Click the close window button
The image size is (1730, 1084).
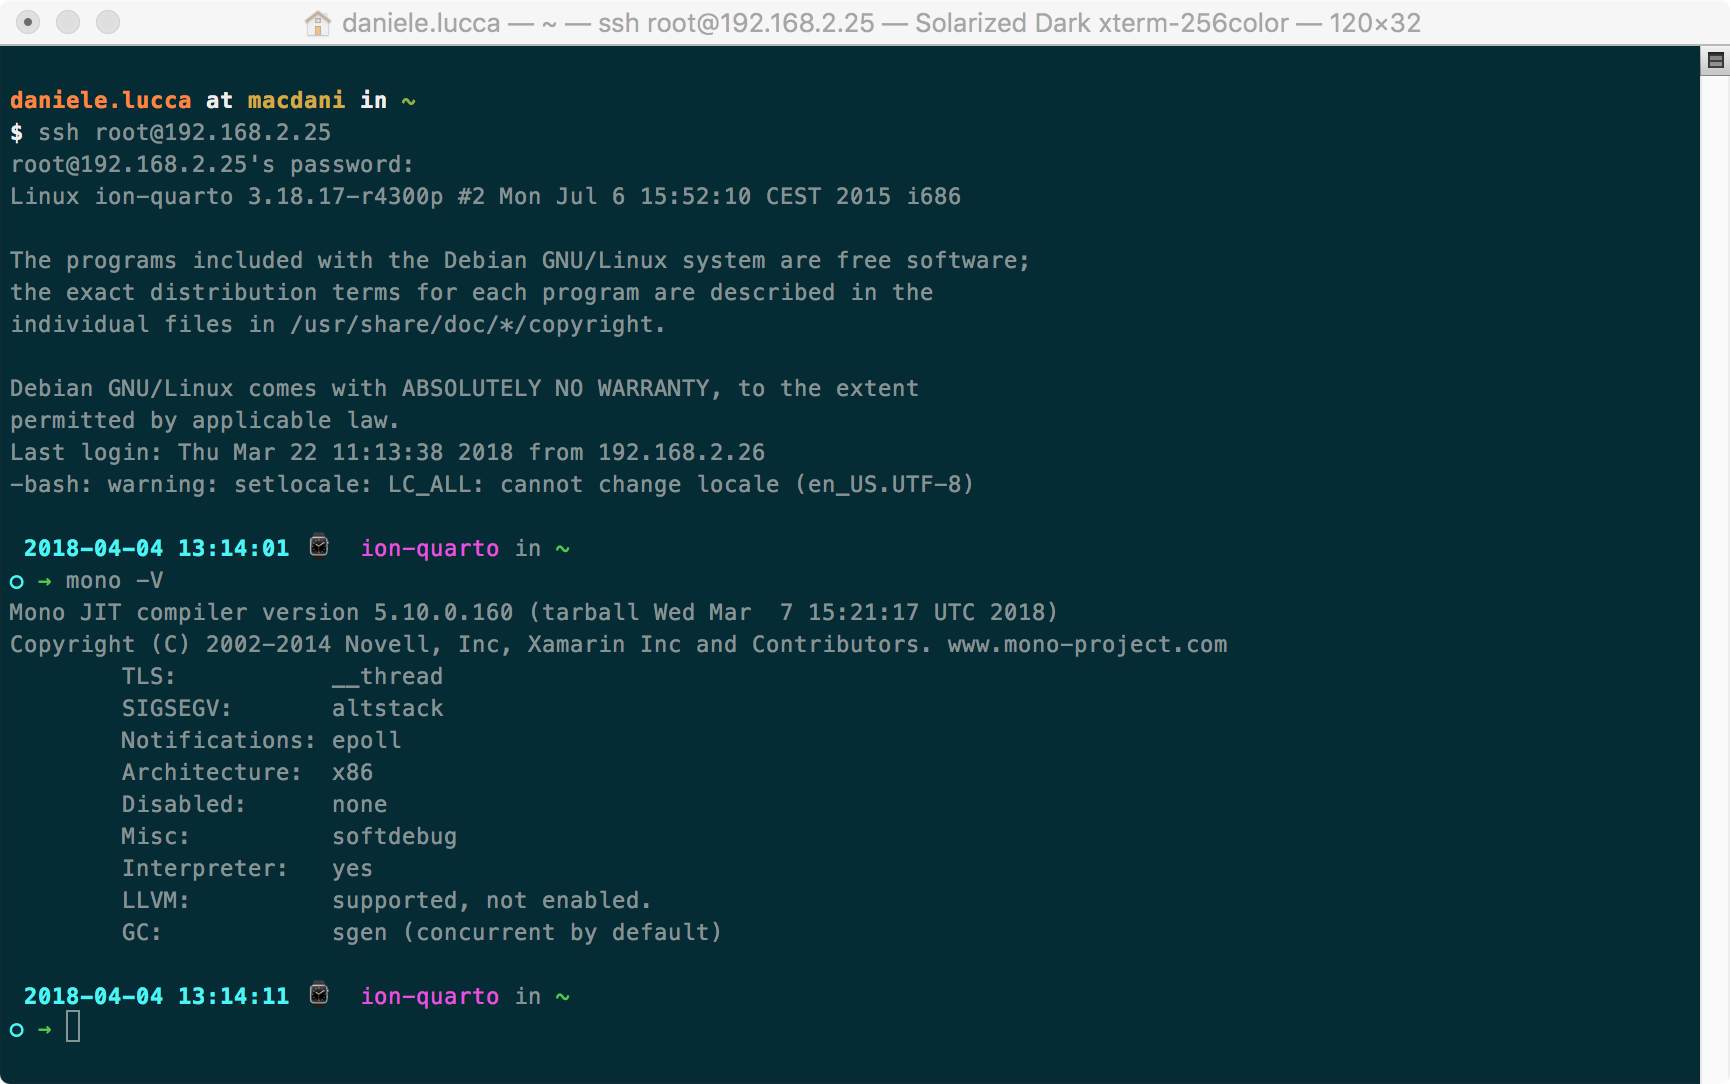[x=28, y=22]
